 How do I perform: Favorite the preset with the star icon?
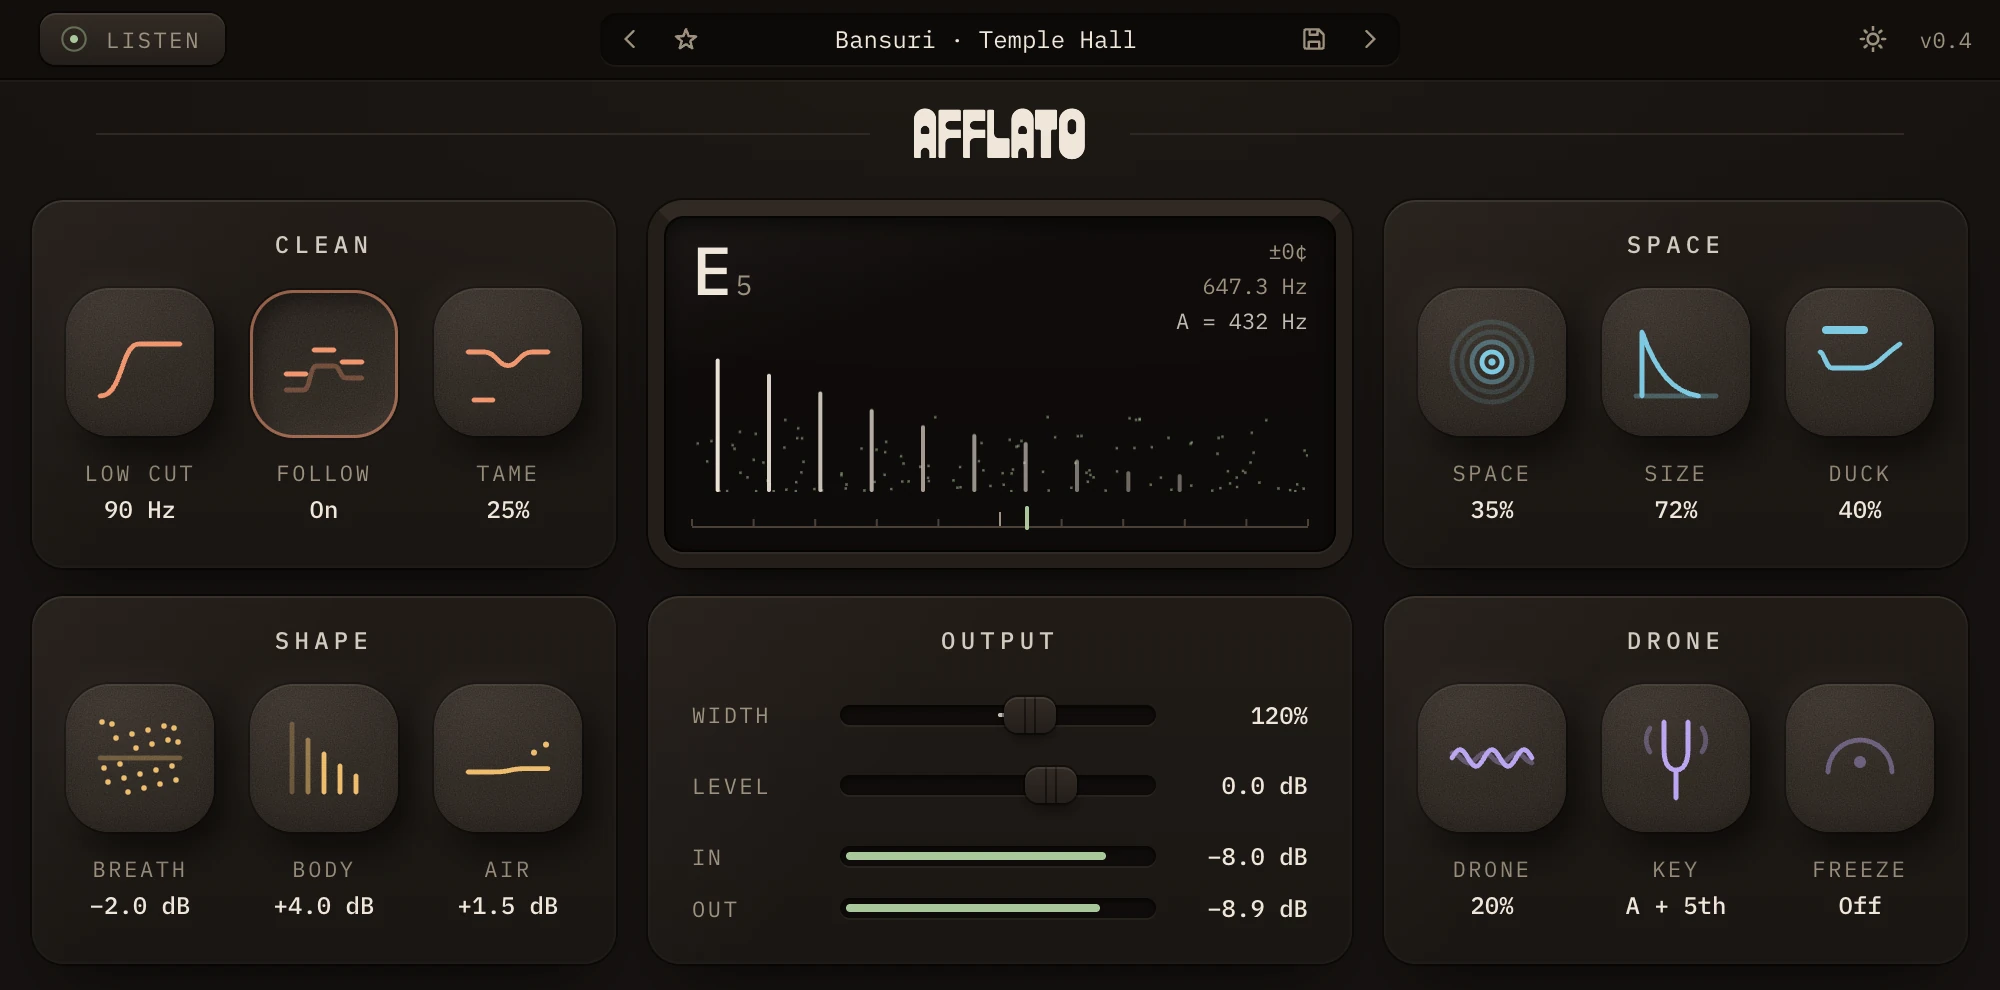(x=686, y=39)
